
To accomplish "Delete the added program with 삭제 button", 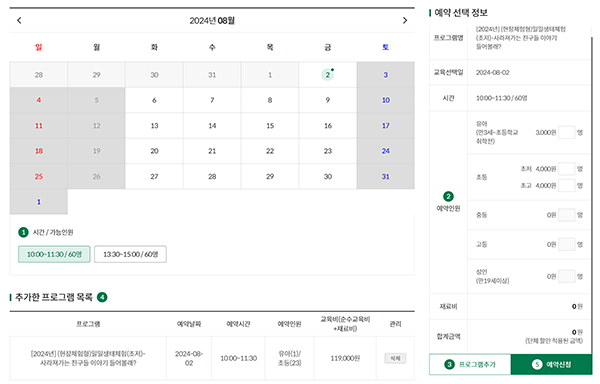I will tap(395, 358).
